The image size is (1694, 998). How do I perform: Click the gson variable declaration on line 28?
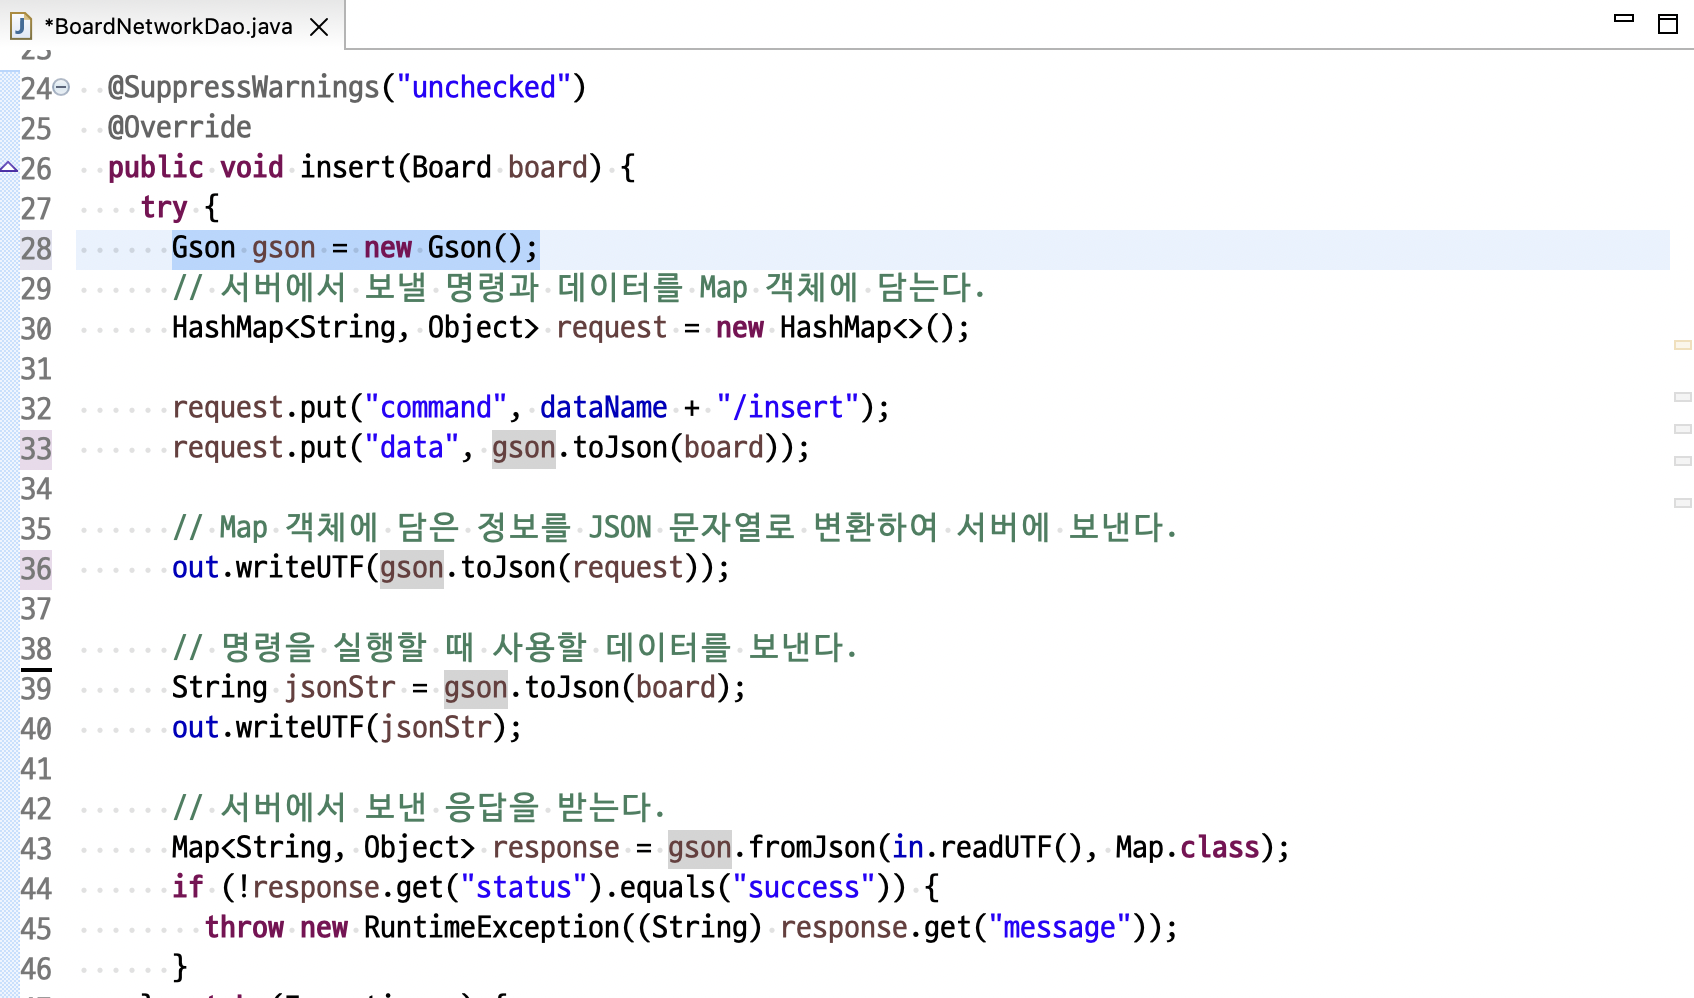(x=284, y=247)
